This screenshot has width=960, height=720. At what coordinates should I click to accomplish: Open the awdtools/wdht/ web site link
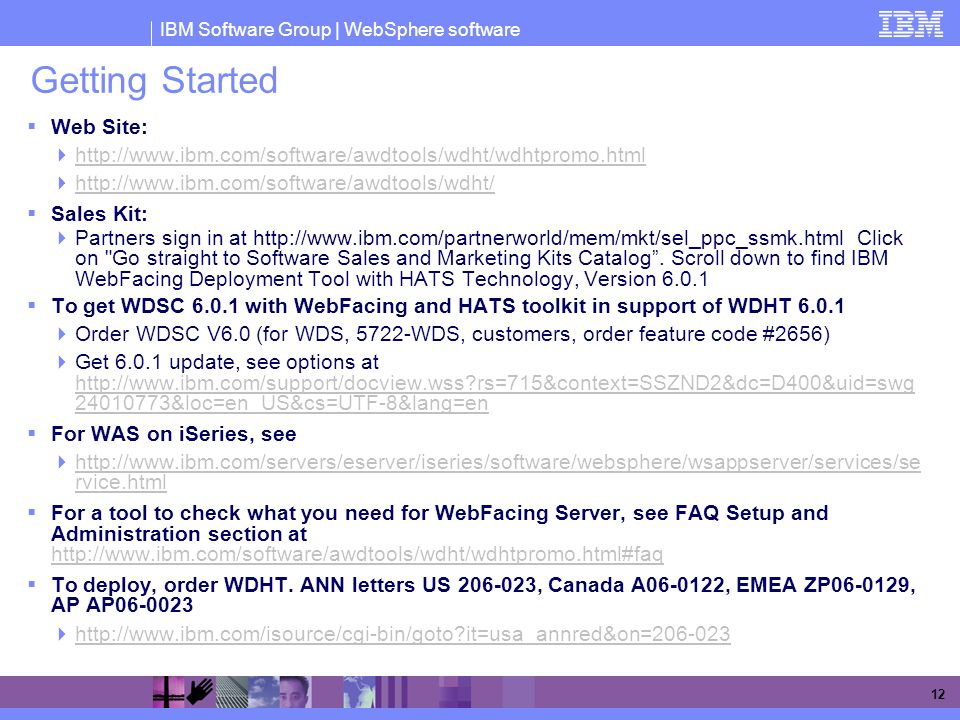pos(285,183)
